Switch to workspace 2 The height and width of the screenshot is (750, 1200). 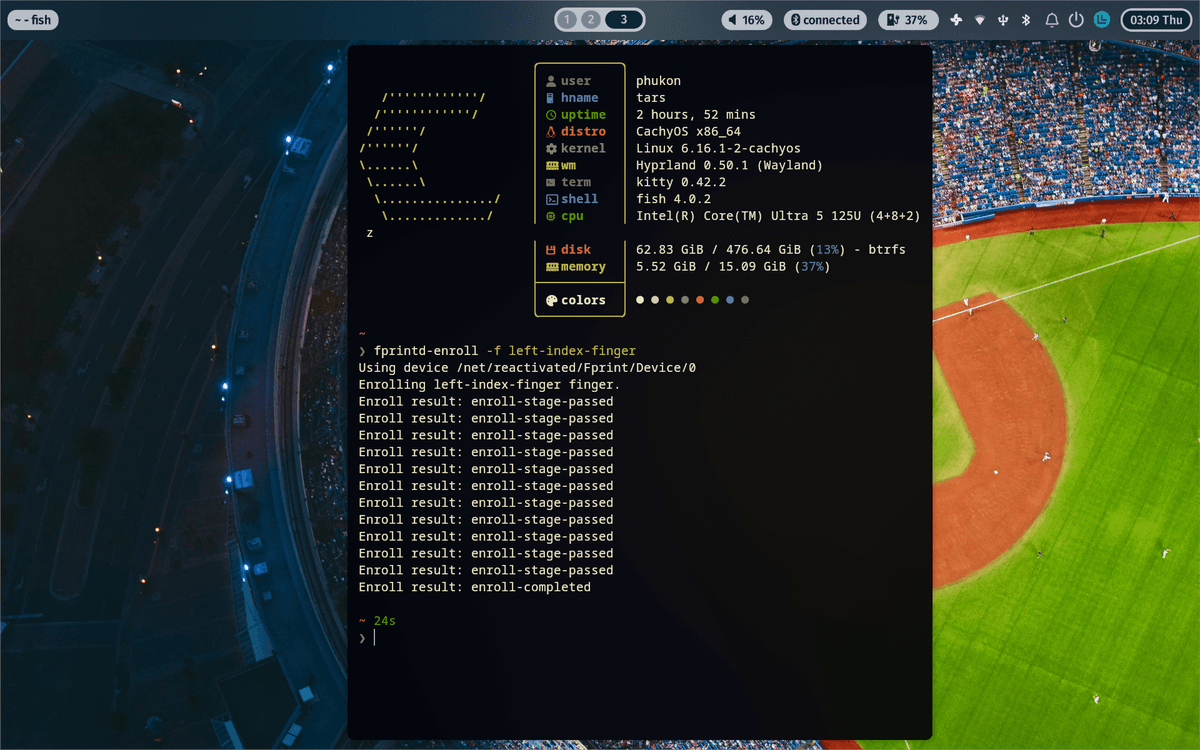coord(590,19)
